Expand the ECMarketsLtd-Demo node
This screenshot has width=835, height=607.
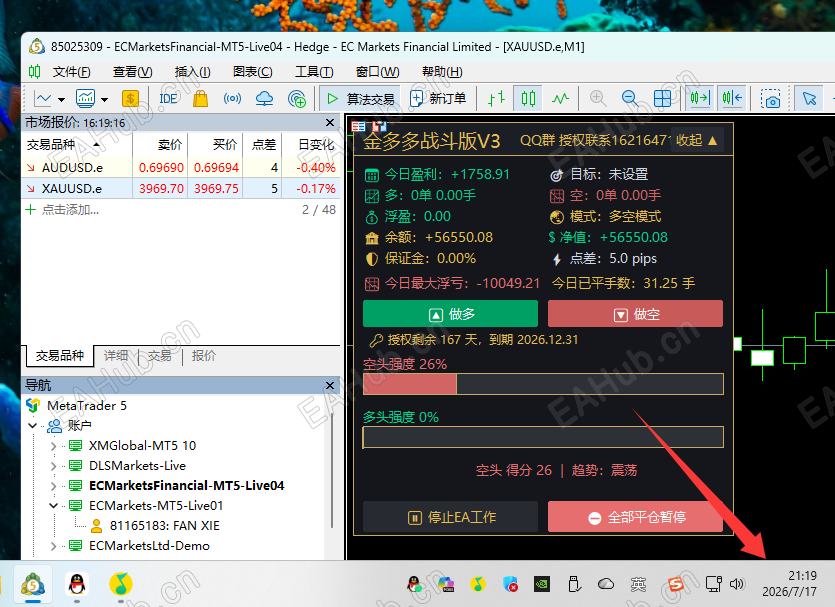pyautogui.click(x=53, y=546)
